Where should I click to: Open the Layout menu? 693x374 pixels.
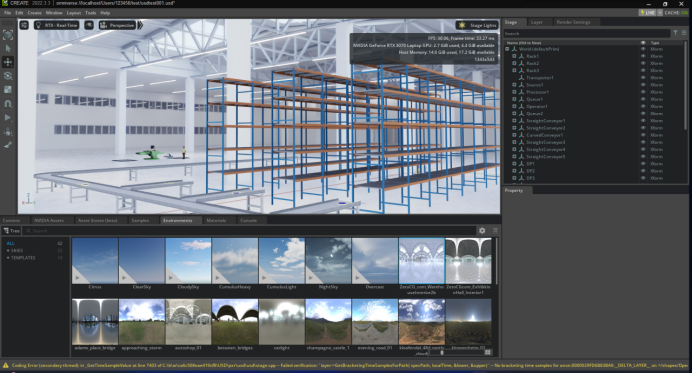(x=74, y=13)
